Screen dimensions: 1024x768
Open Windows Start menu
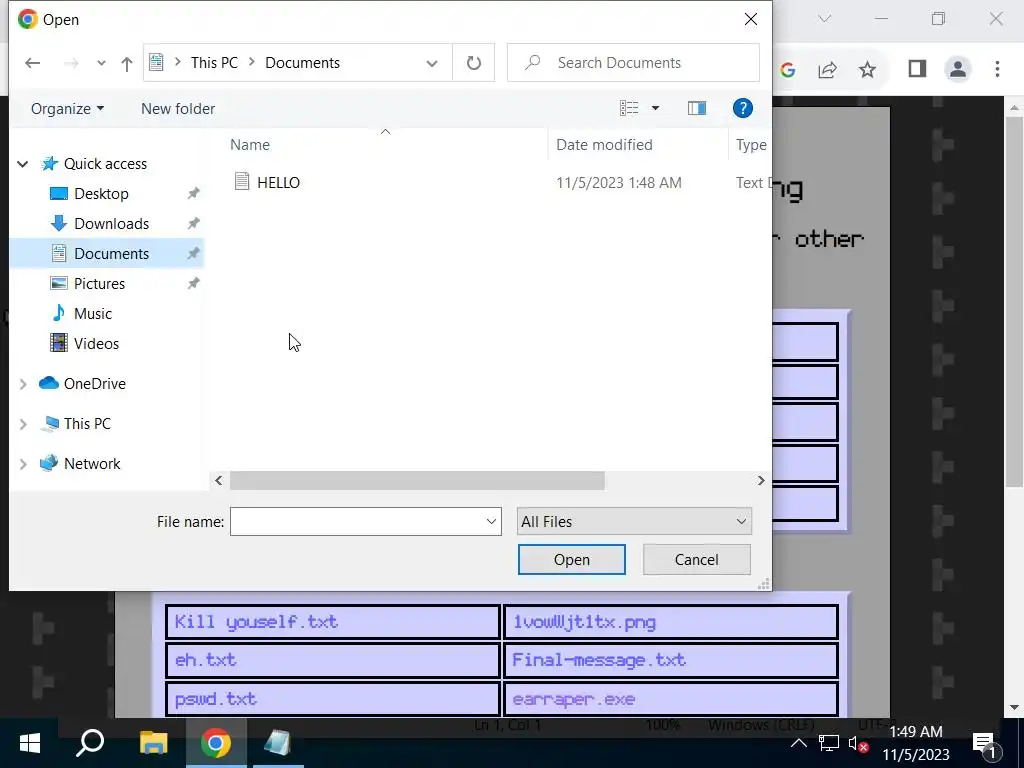pyautogui.click(x=29, y=743)
